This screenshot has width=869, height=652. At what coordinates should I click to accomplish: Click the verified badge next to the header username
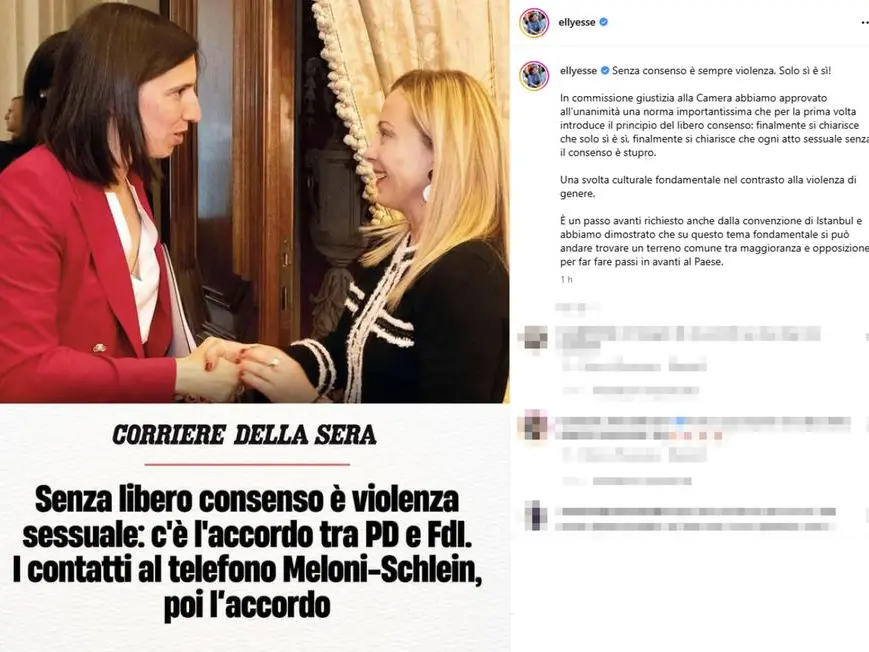pyautogui.click(x=604, y=22)
